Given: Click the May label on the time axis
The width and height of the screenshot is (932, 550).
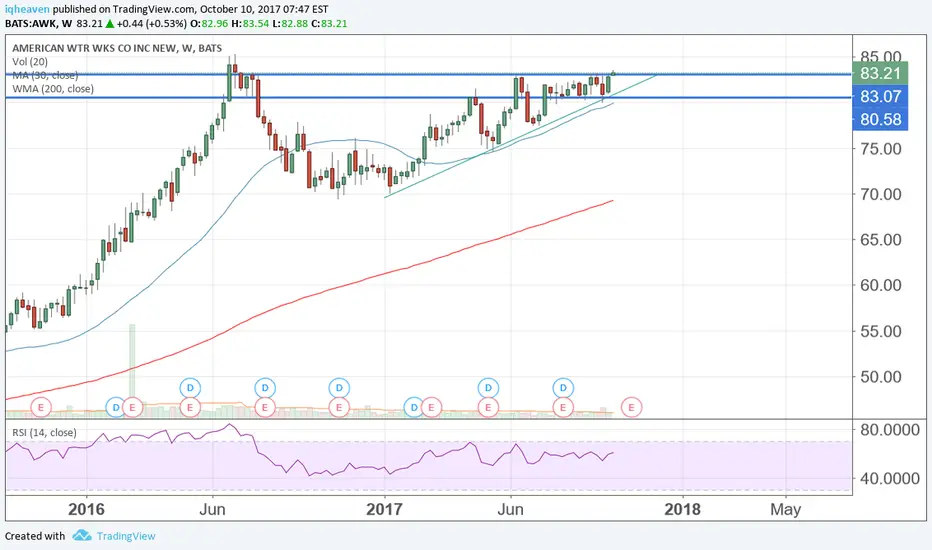Looking at the screenshot, I should (x=785, y=510).
